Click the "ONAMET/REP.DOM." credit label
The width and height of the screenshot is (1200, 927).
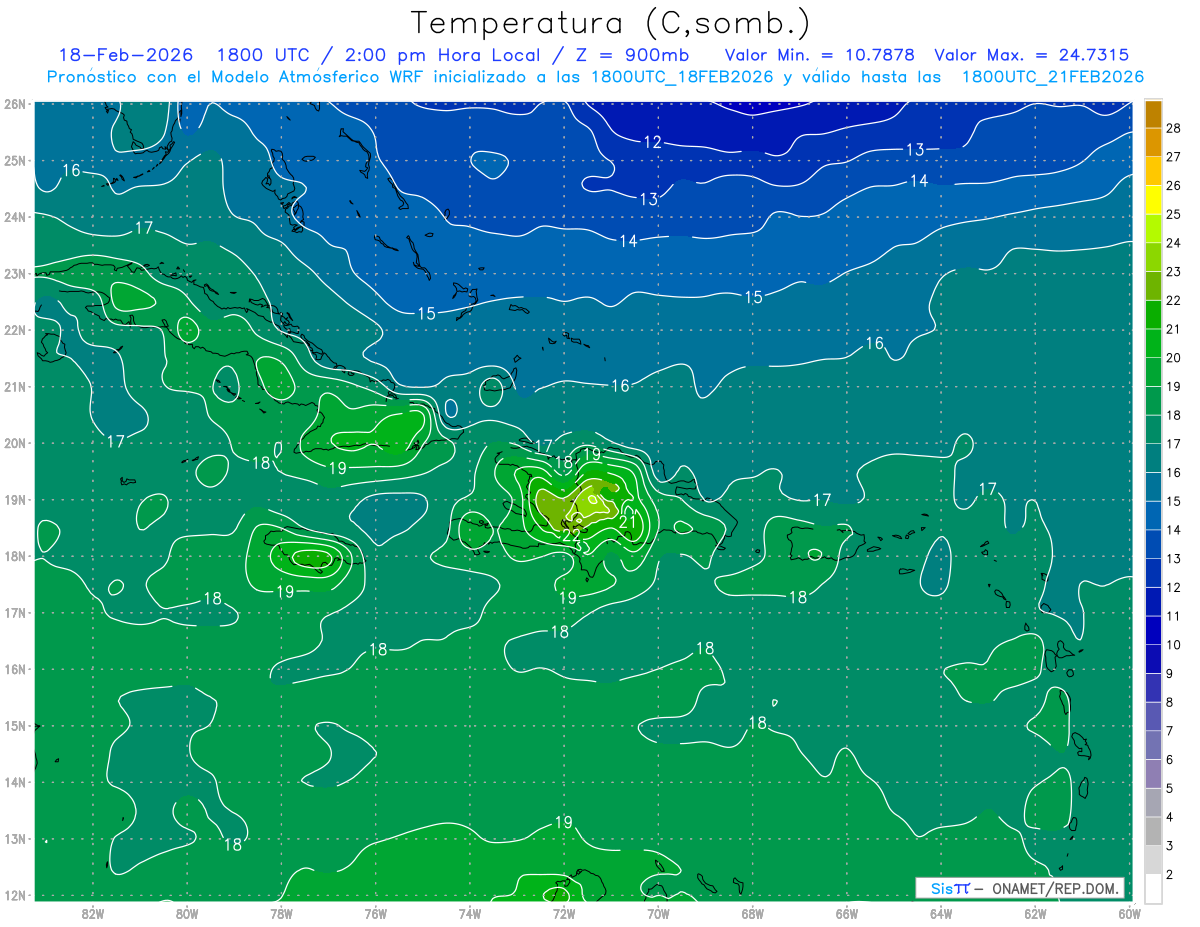coord(1055,888)
